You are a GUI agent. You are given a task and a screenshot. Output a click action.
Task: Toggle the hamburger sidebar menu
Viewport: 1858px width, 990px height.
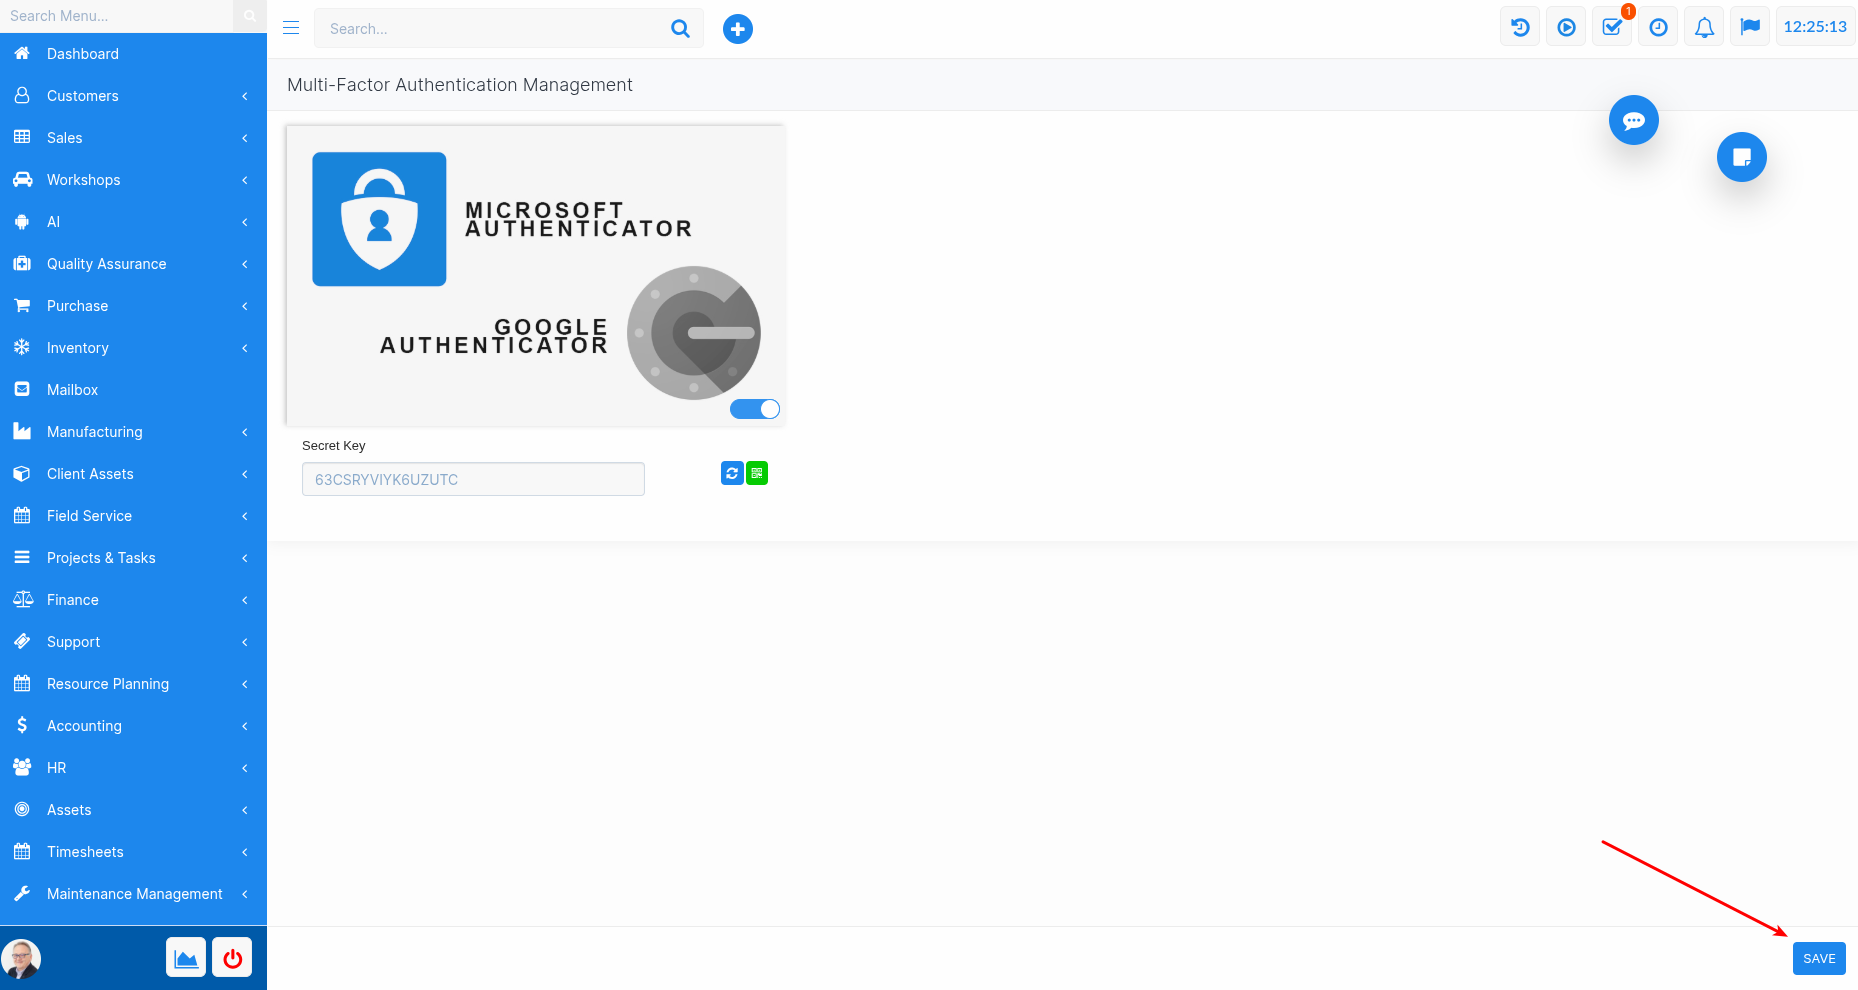[291, 28]
